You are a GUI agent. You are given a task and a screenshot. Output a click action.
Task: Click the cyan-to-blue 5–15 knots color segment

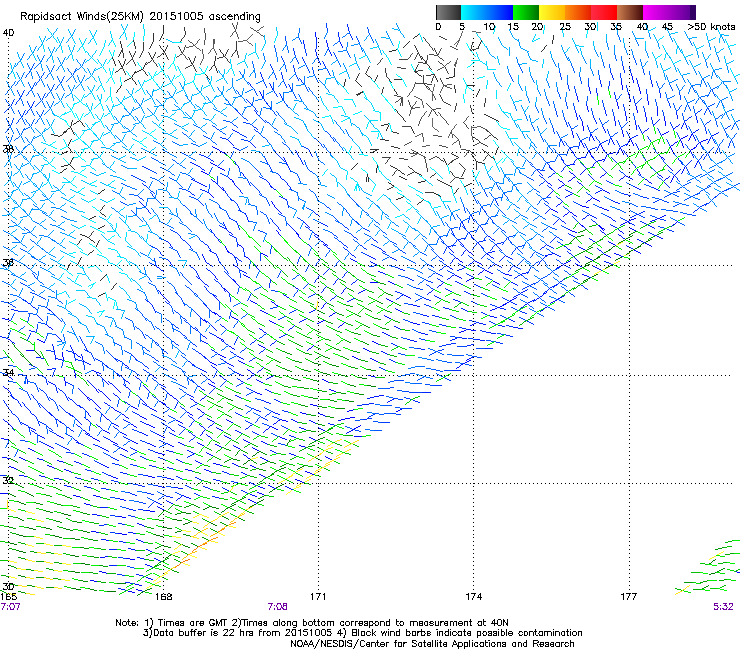pyautogui.click(x=487, y=12)
